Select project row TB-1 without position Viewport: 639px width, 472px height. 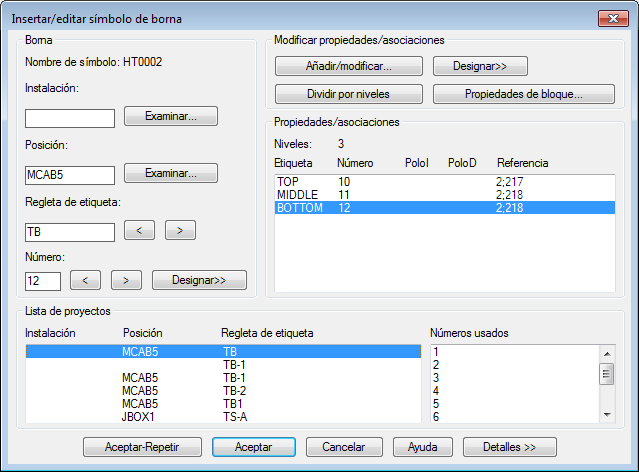(x=223, y=364)
